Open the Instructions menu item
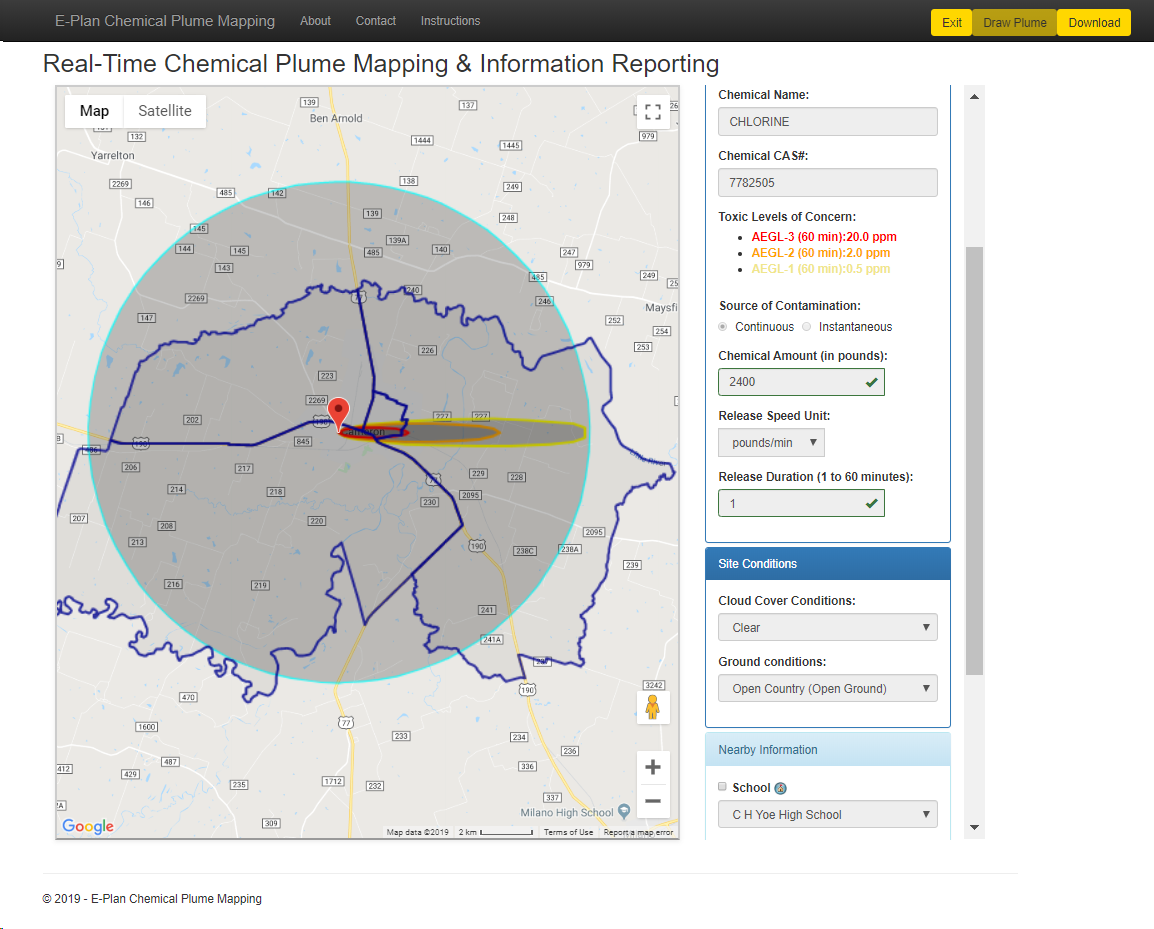 pyautogui.click(x=450, y=21)
